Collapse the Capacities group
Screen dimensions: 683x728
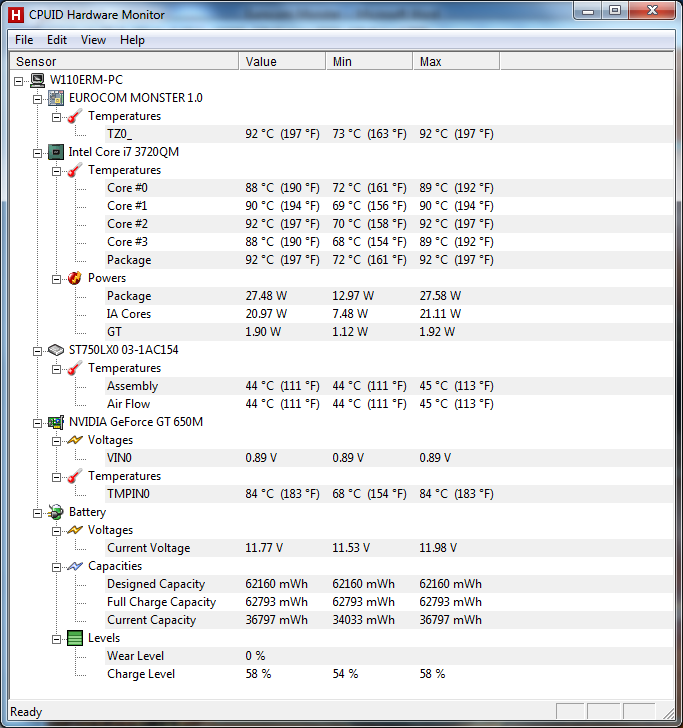(56, 568)
